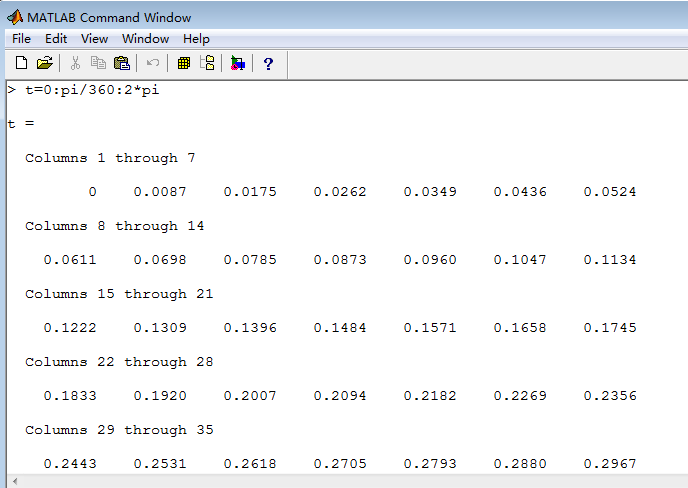Click the value 0.0873
This screenshot has width=688, height=488.
pyautogui.click(x=340, y=260)
